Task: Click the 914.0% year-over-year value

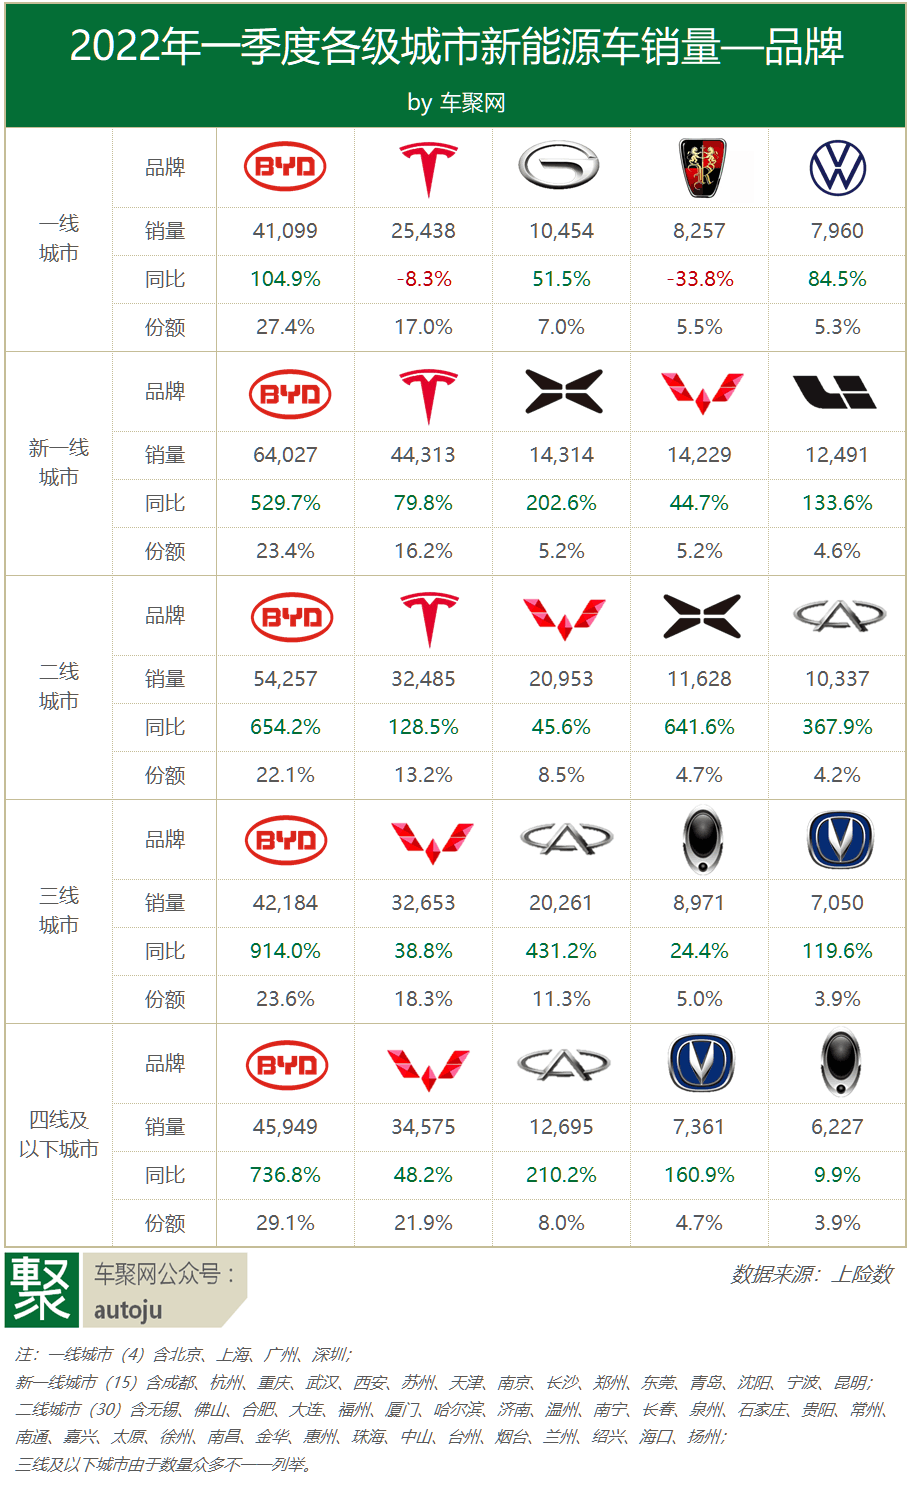Action: point(285,951)
